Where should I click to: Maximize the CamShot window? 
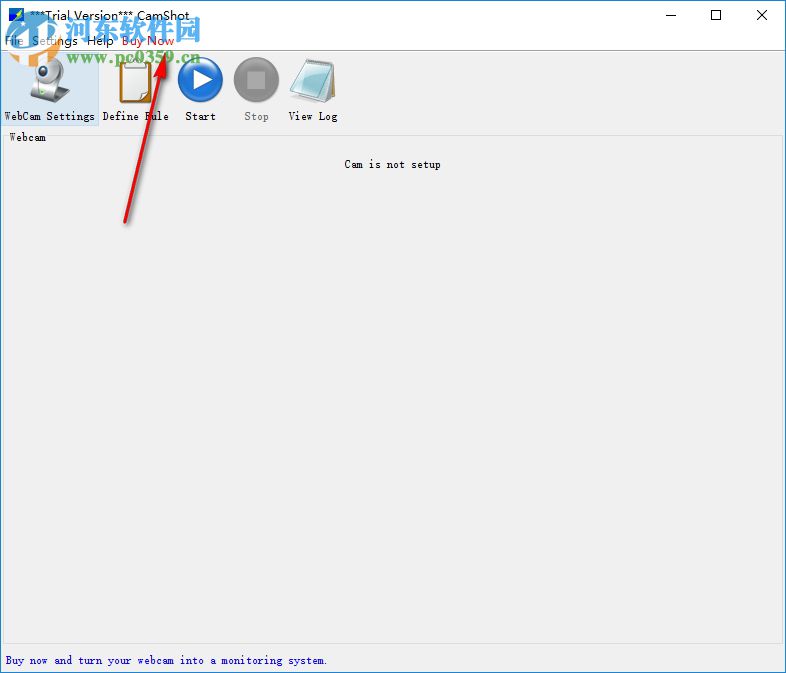tap(716, 15)
